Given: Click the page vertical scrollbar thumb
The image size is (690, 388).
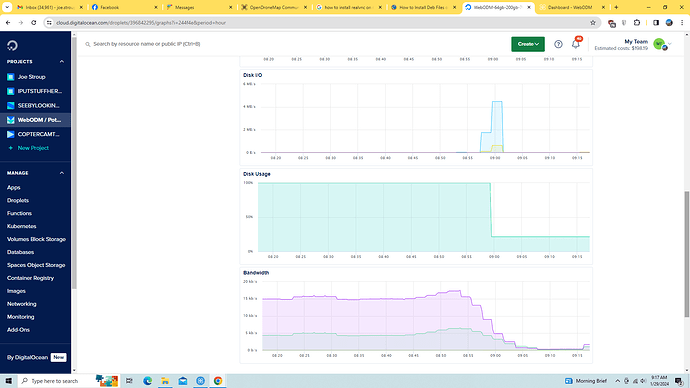Looking at the screenshot, I should click(x=687, y=254).
